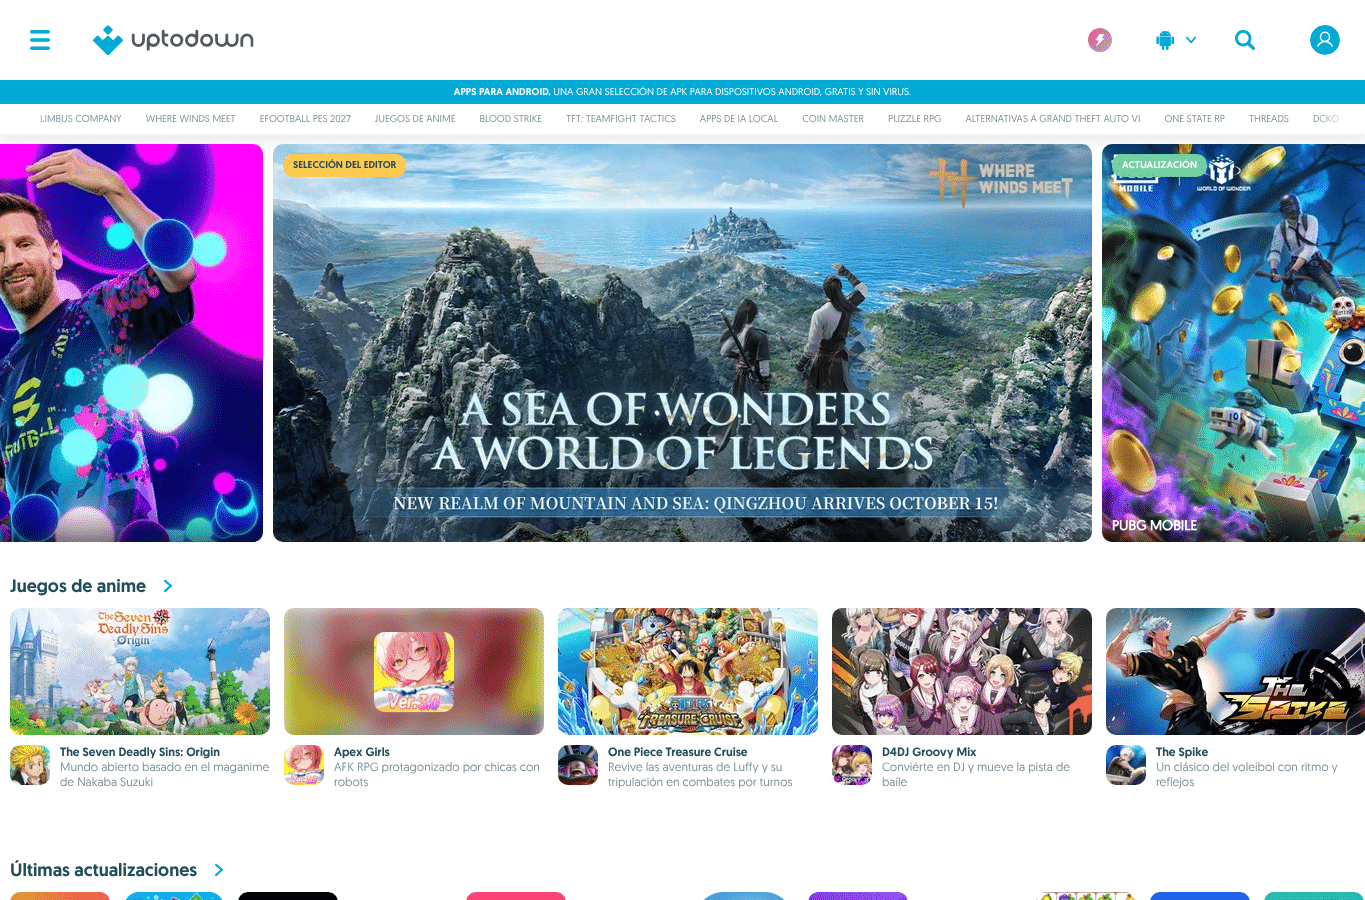Click The Spike app icon

(1126, 765)
